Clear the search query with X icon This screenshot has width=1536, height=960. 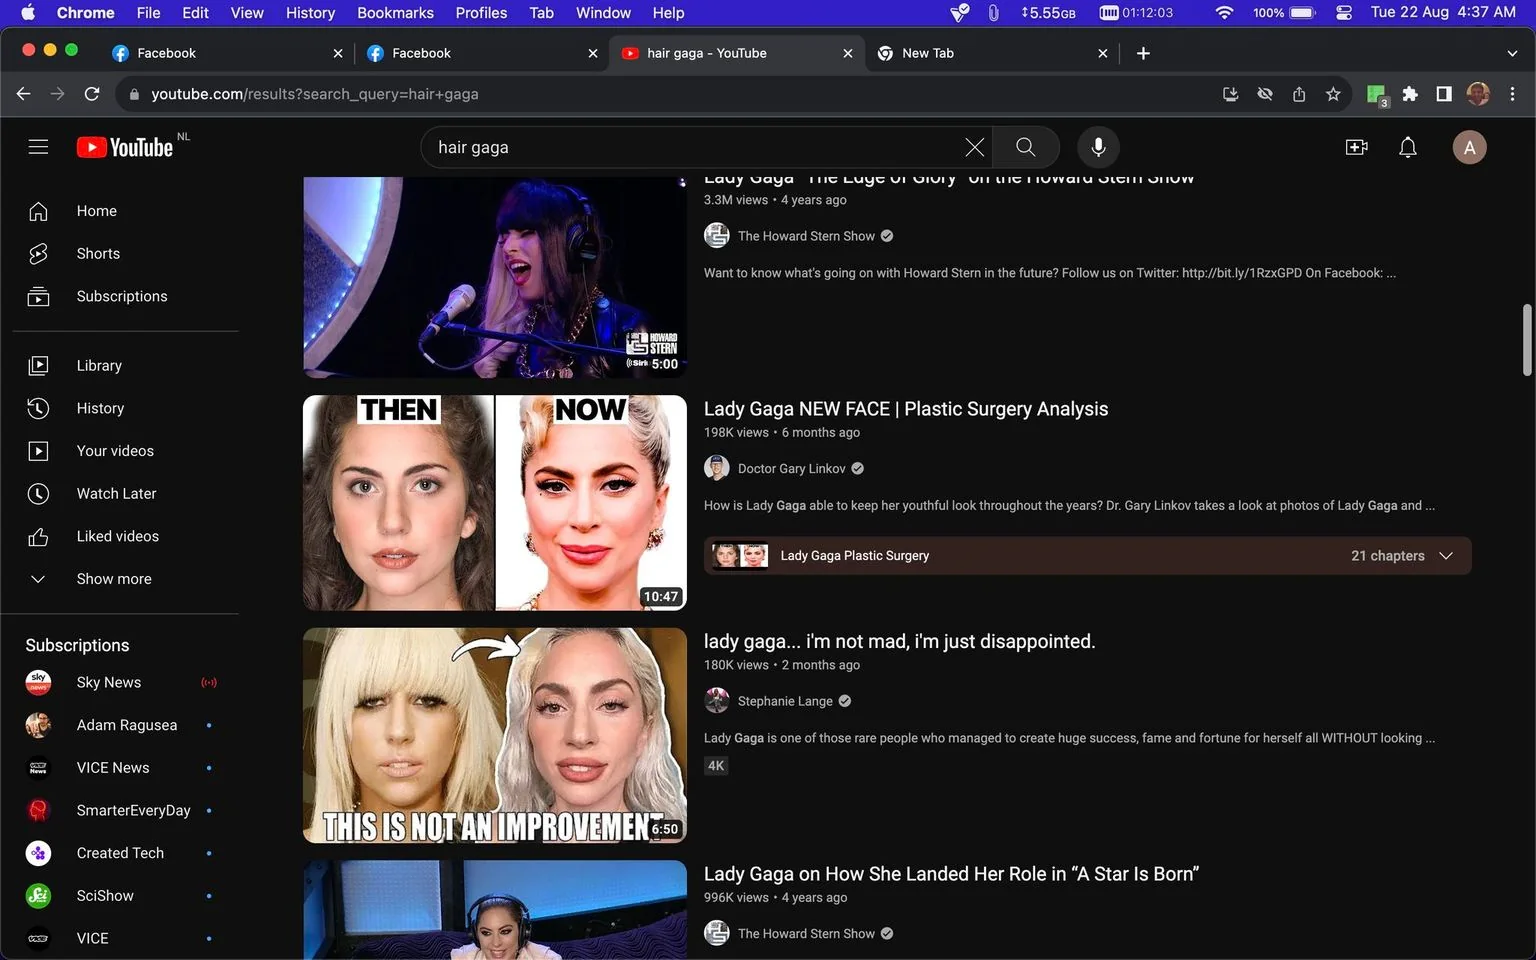(974, 147)
